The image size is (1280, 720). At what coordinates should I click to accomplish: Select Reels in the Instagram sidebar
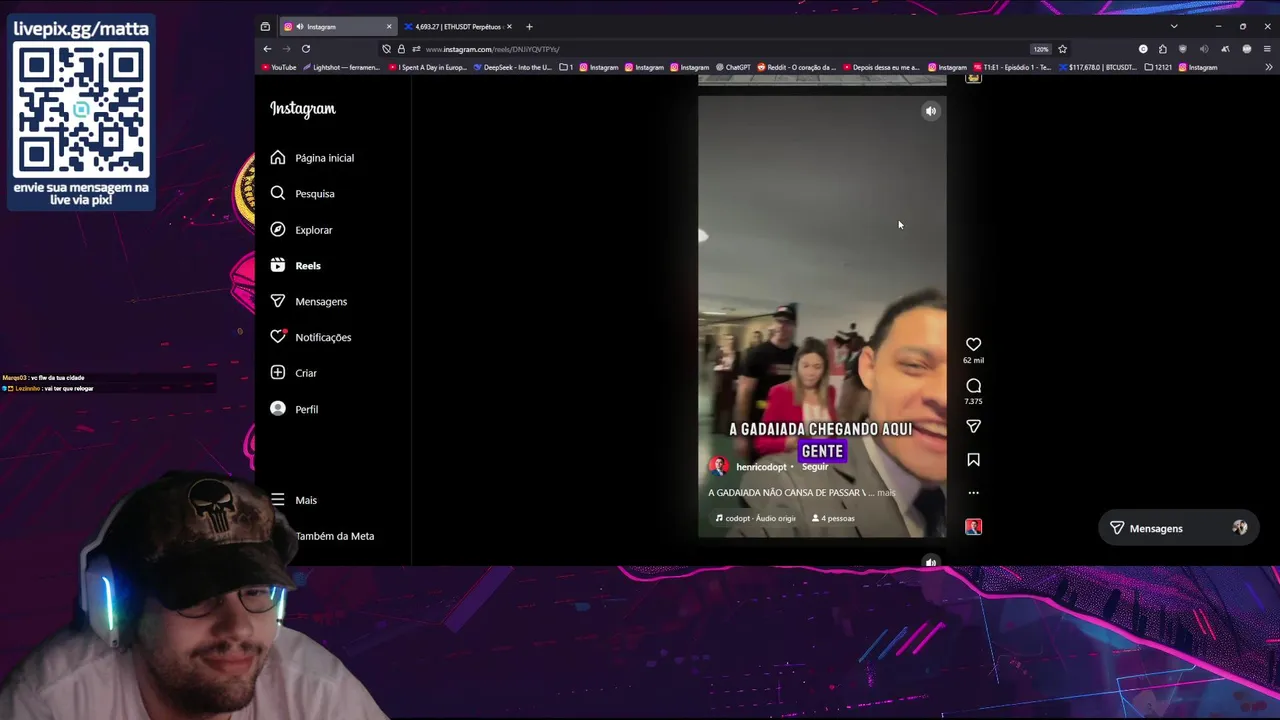295,266
